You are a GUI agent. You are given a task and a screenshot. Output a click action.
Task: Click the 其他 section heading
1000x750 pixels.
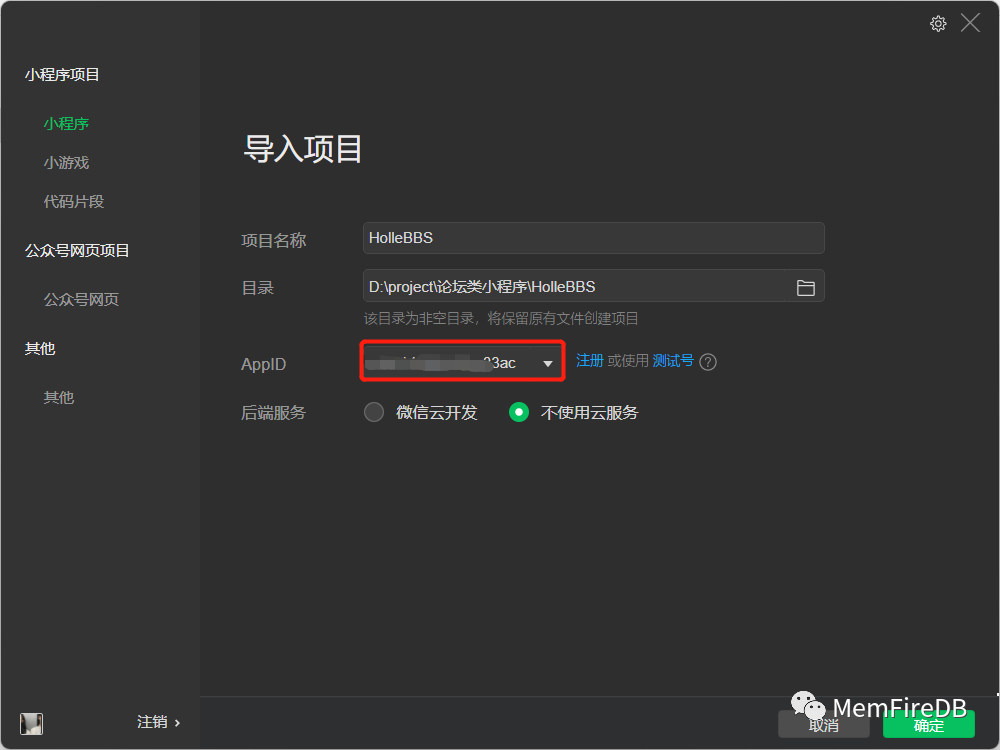[x=40, y=349]
